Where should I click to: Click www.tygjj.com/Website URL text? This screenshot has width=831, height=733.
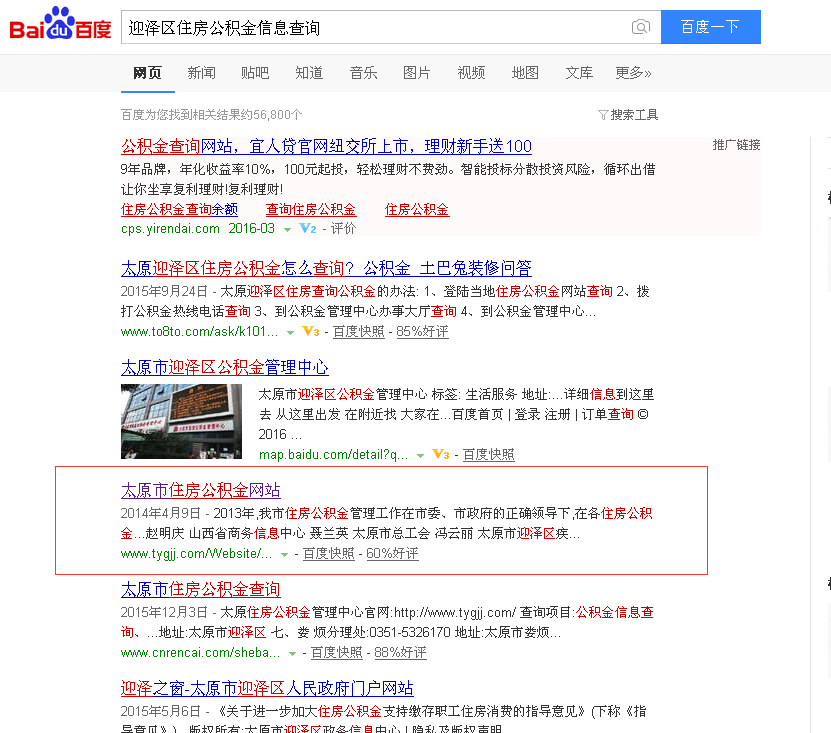point(196,553)
